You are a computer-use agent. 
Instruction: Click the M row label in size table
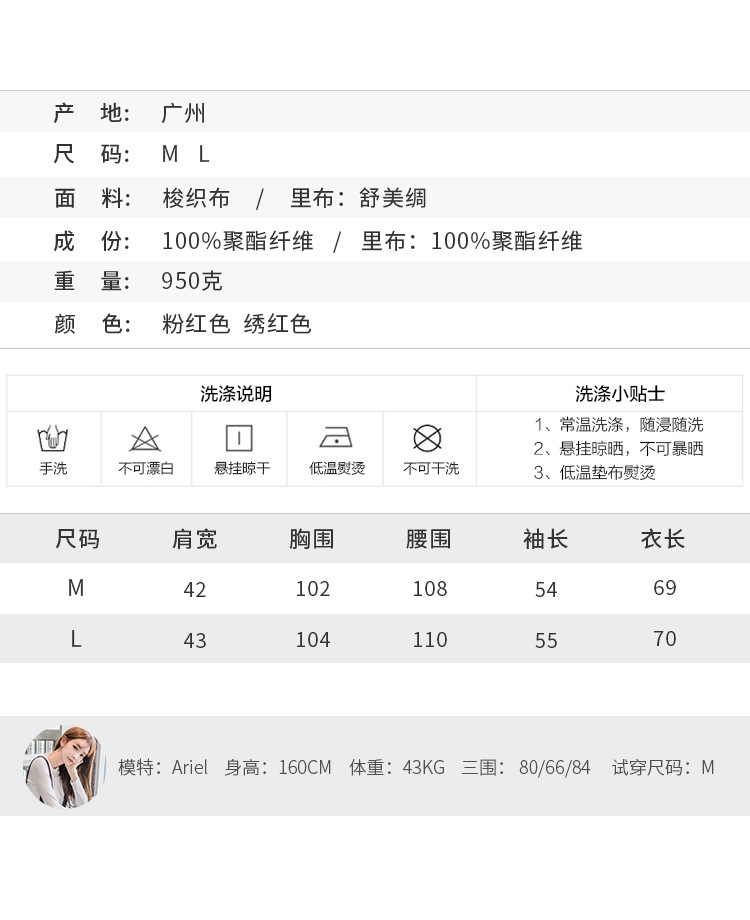76,588
